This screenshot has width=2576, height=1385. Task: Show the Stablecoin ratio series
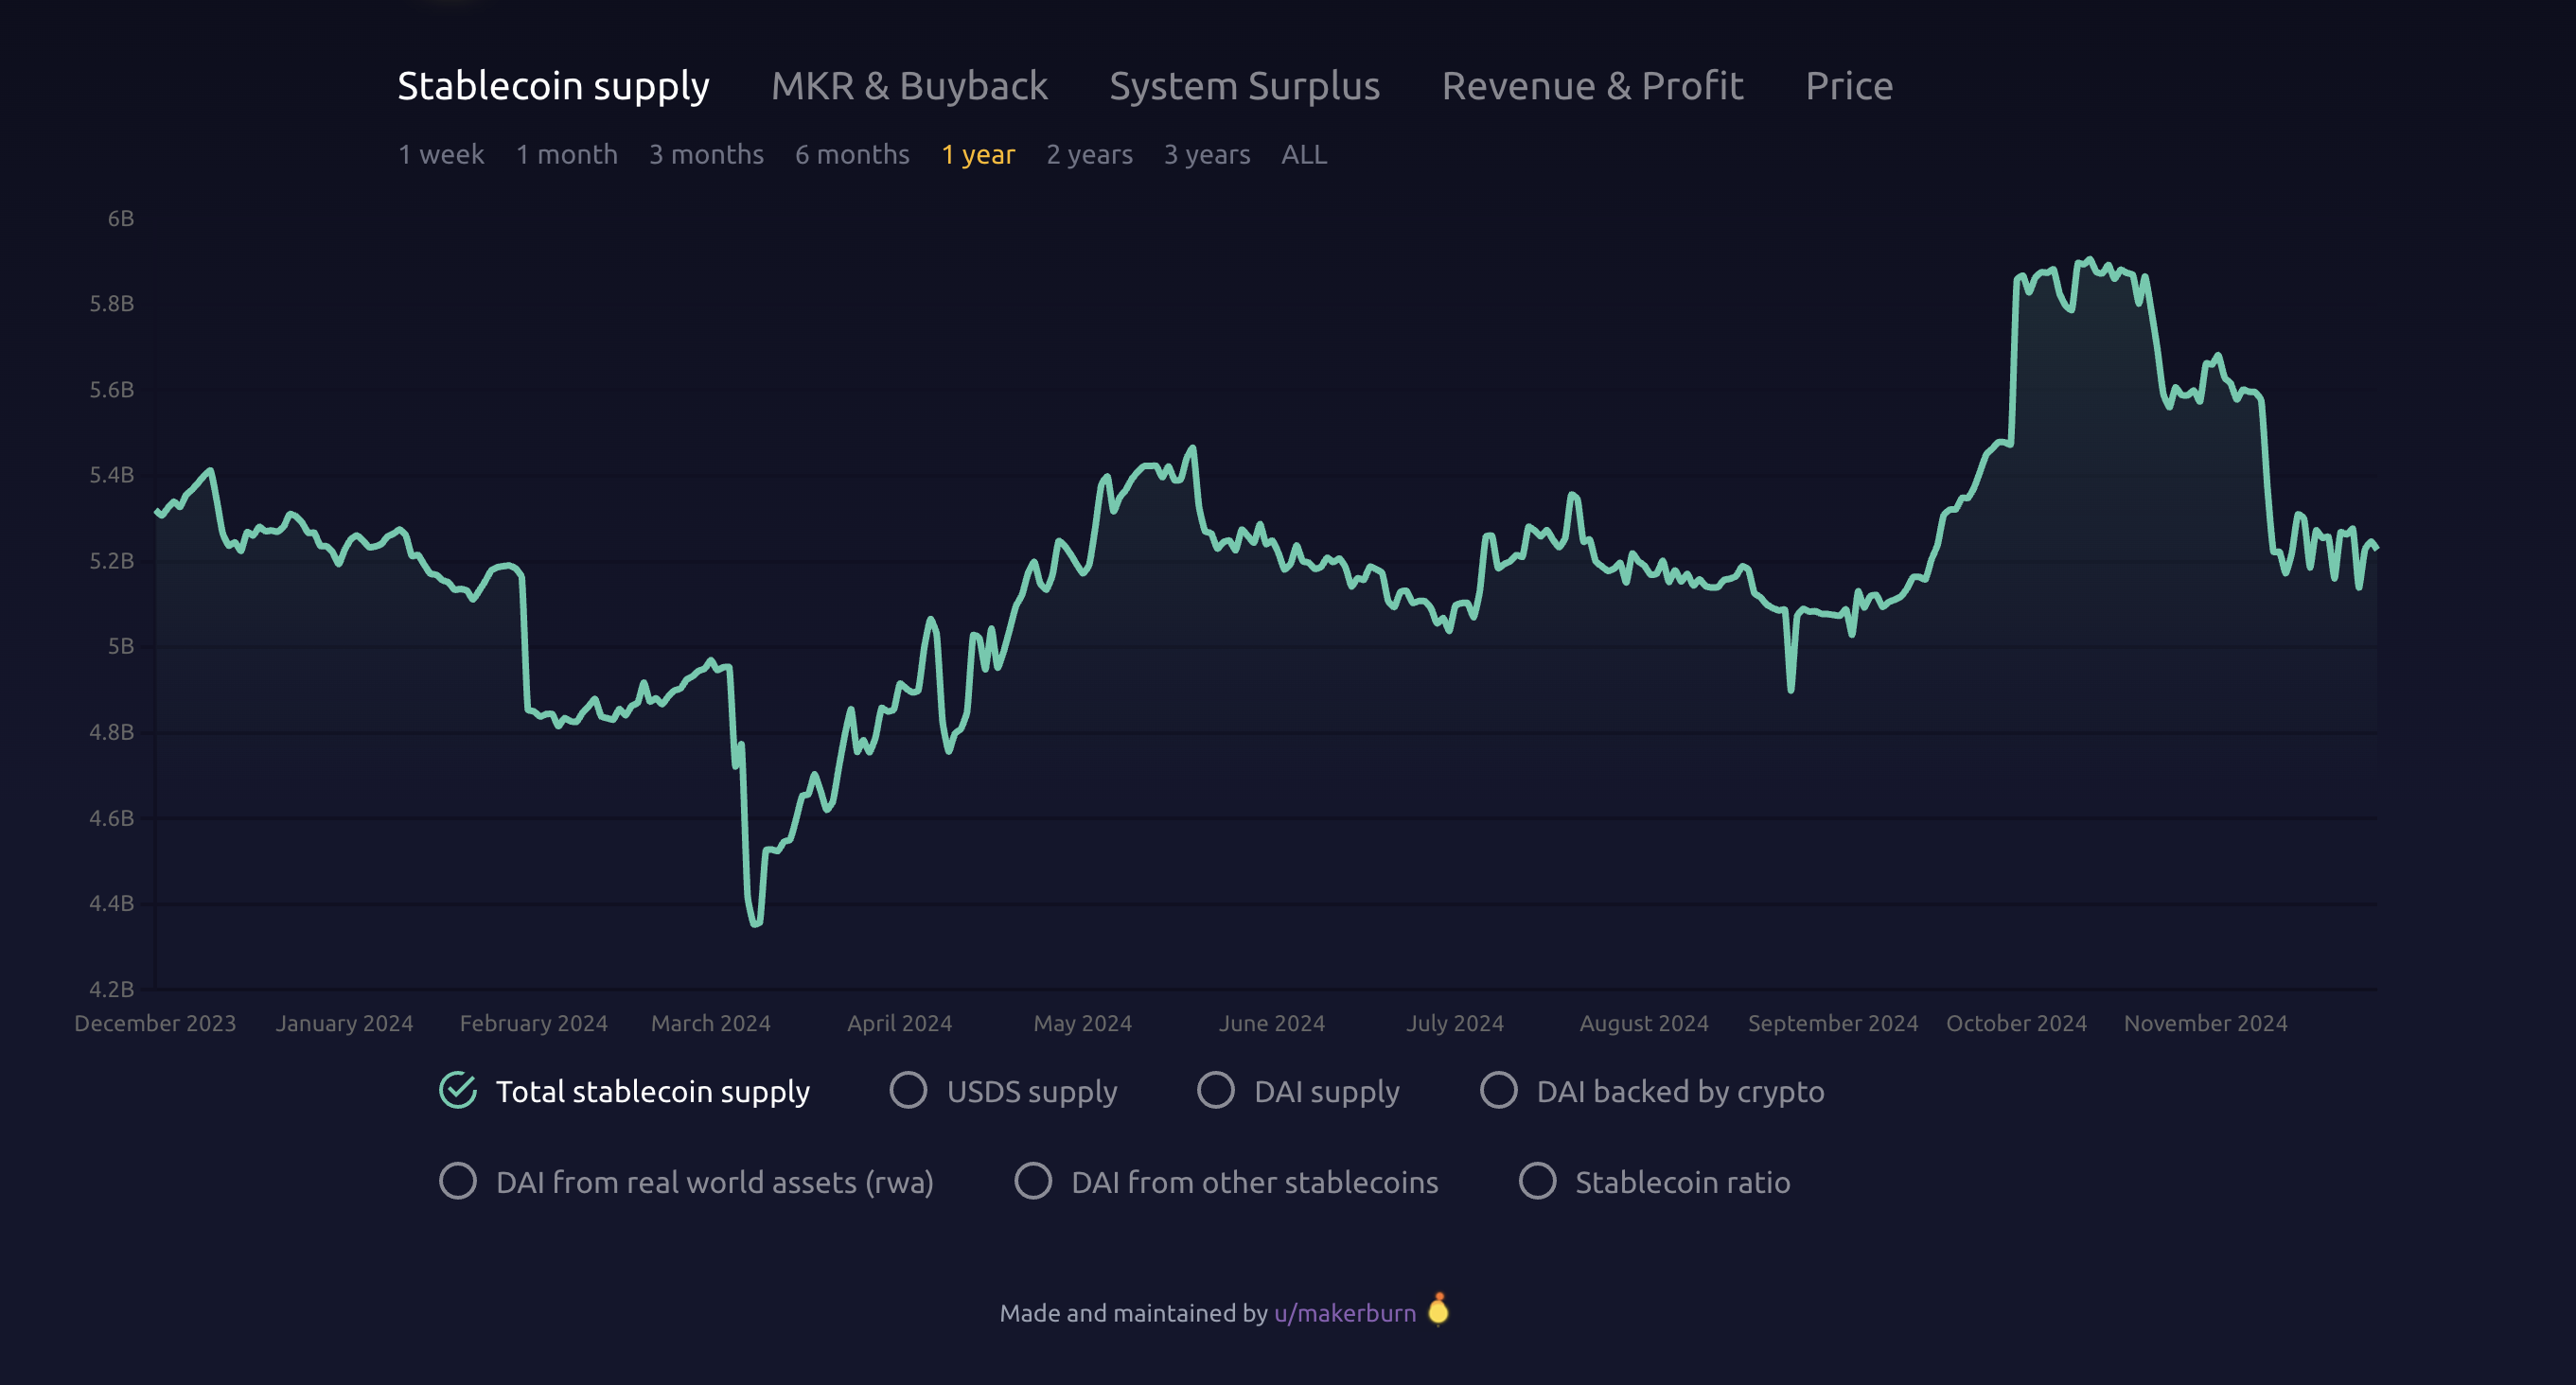coord(1537,1181)
